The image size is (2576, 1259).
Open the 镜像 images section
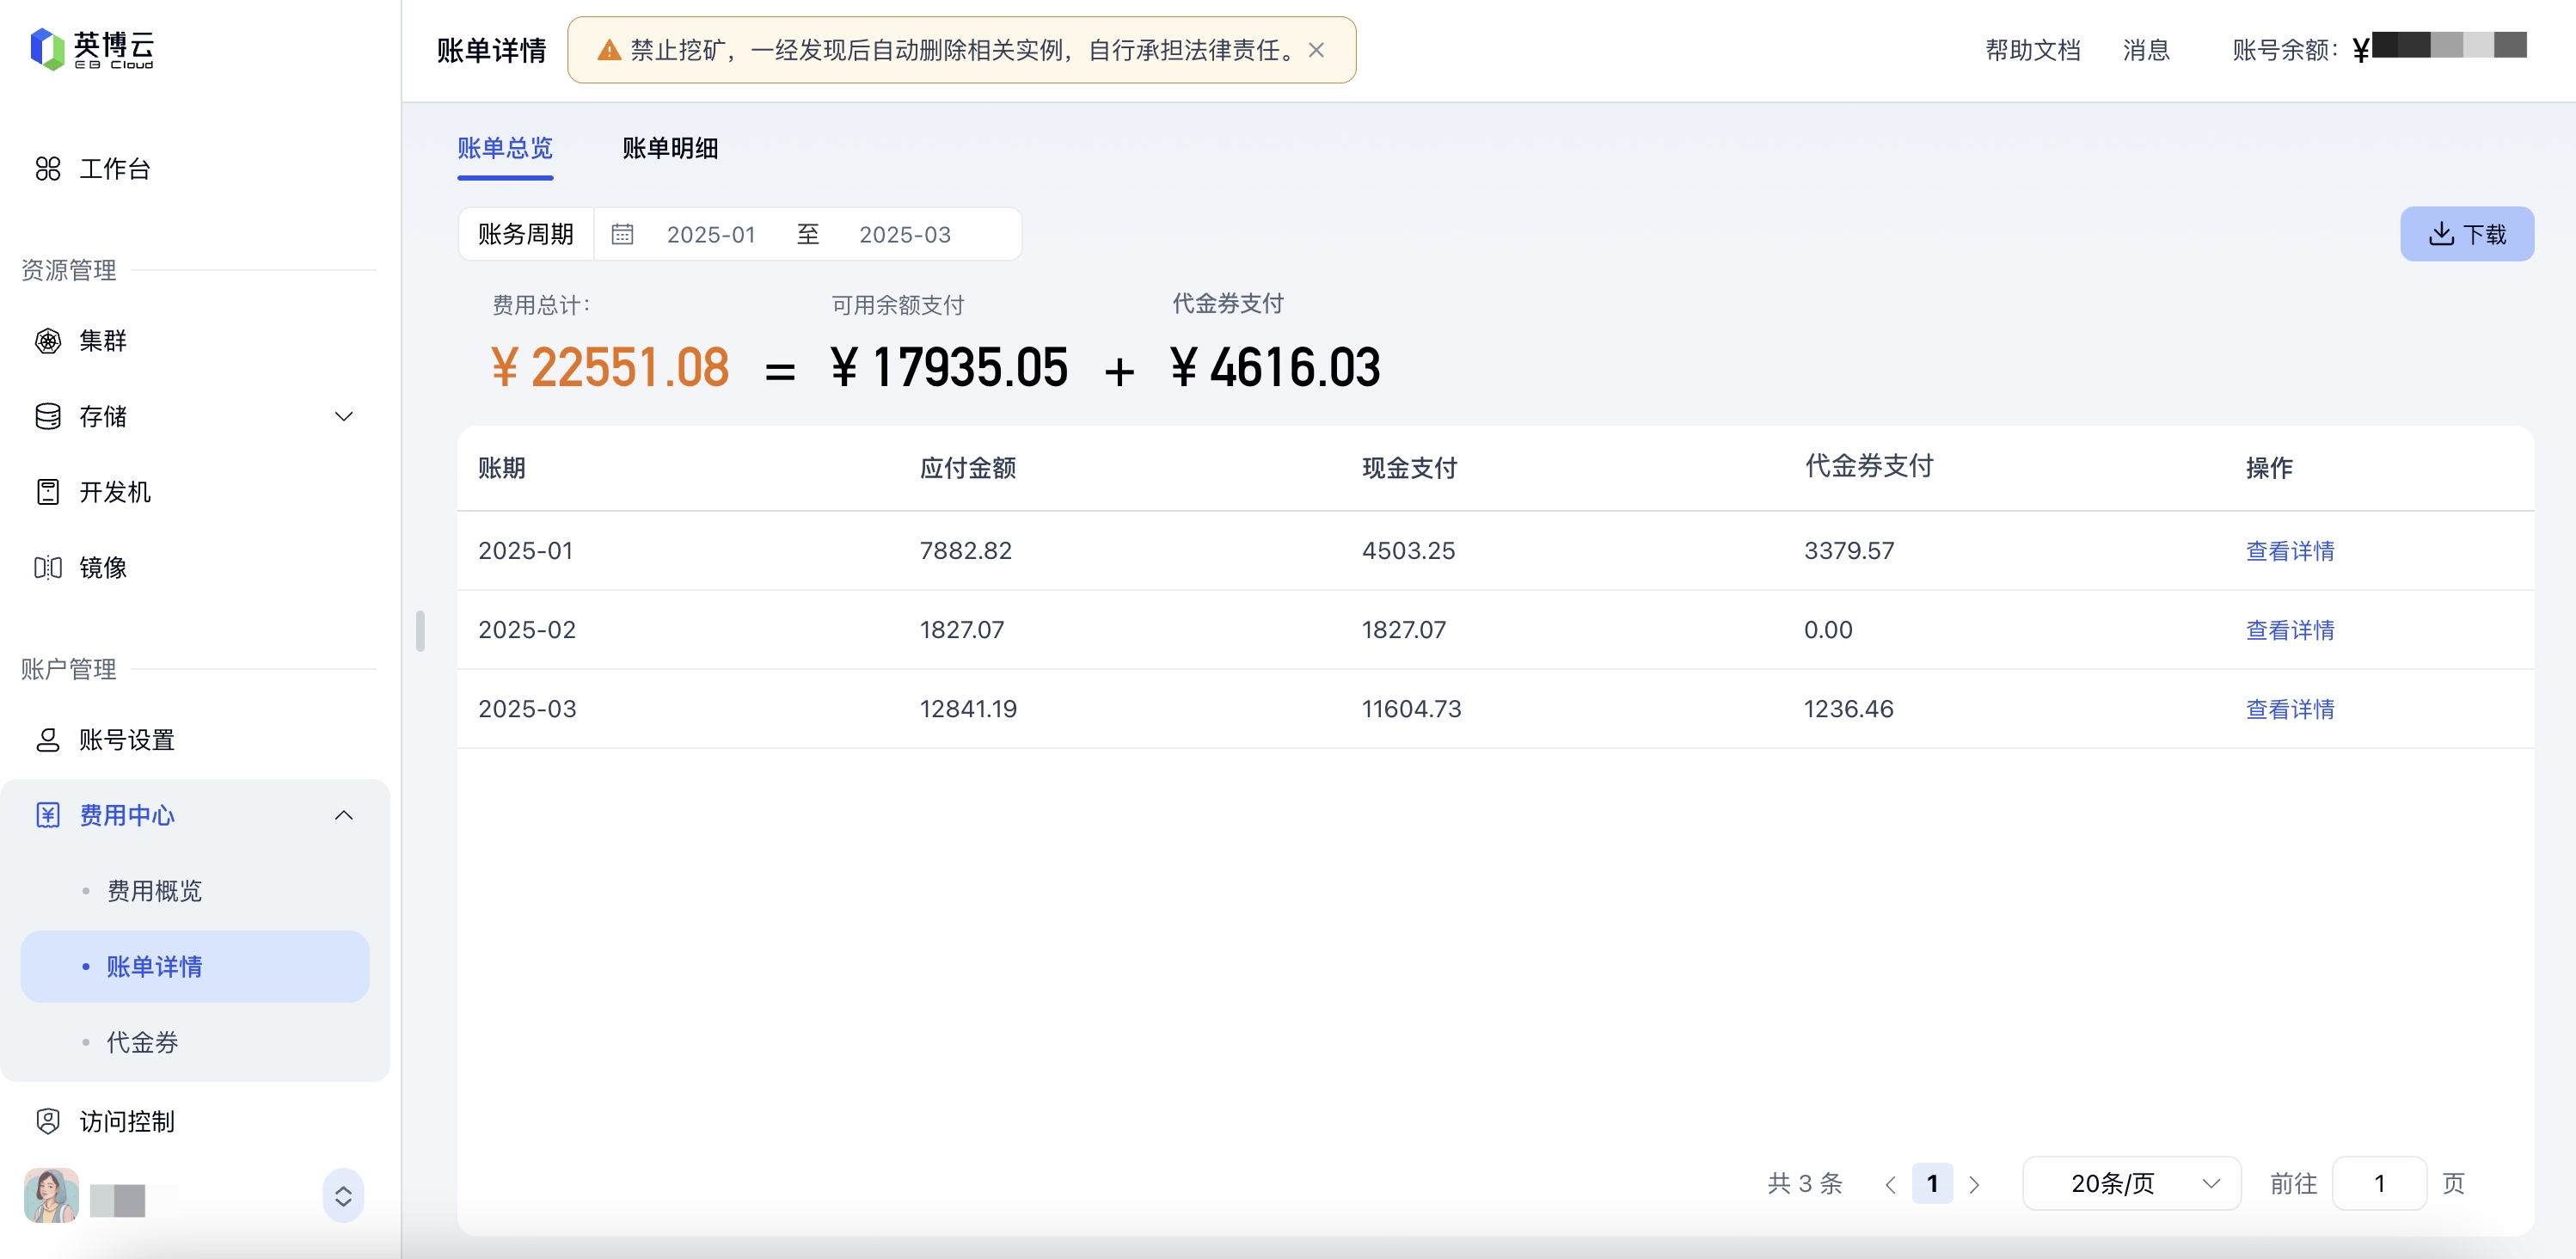[102, 568]
